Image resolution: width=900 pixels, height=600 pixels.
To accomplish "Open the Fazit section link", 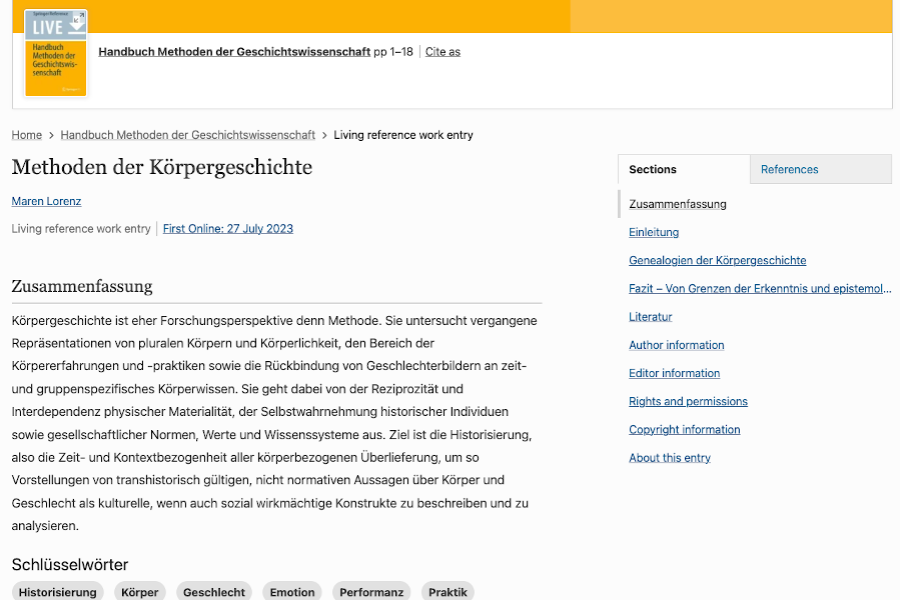I will pyautogui.click(x=759, y=289).
